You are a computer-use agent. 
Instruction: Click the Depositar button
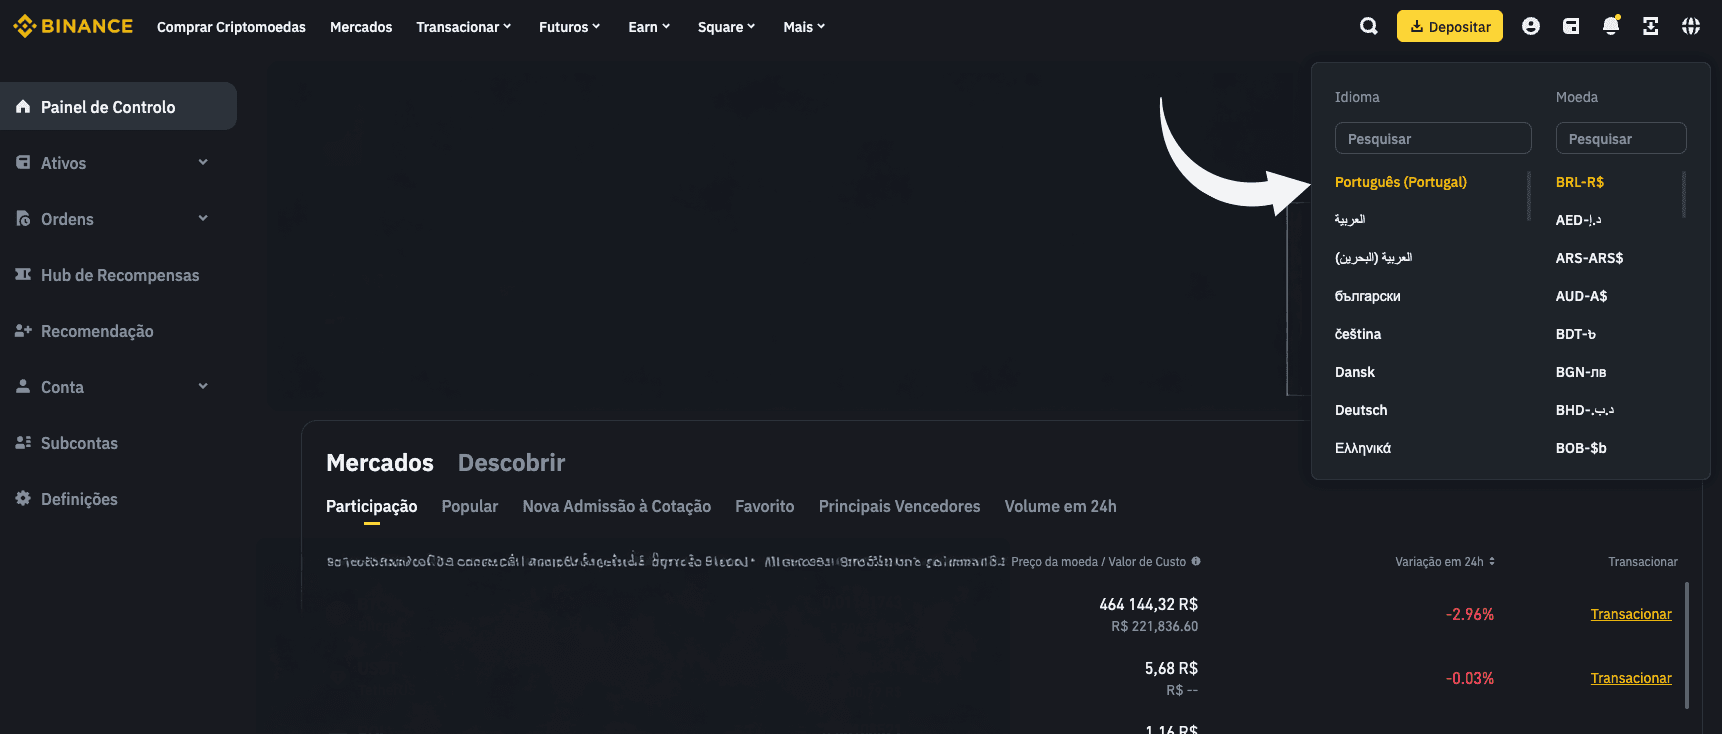1450,26
